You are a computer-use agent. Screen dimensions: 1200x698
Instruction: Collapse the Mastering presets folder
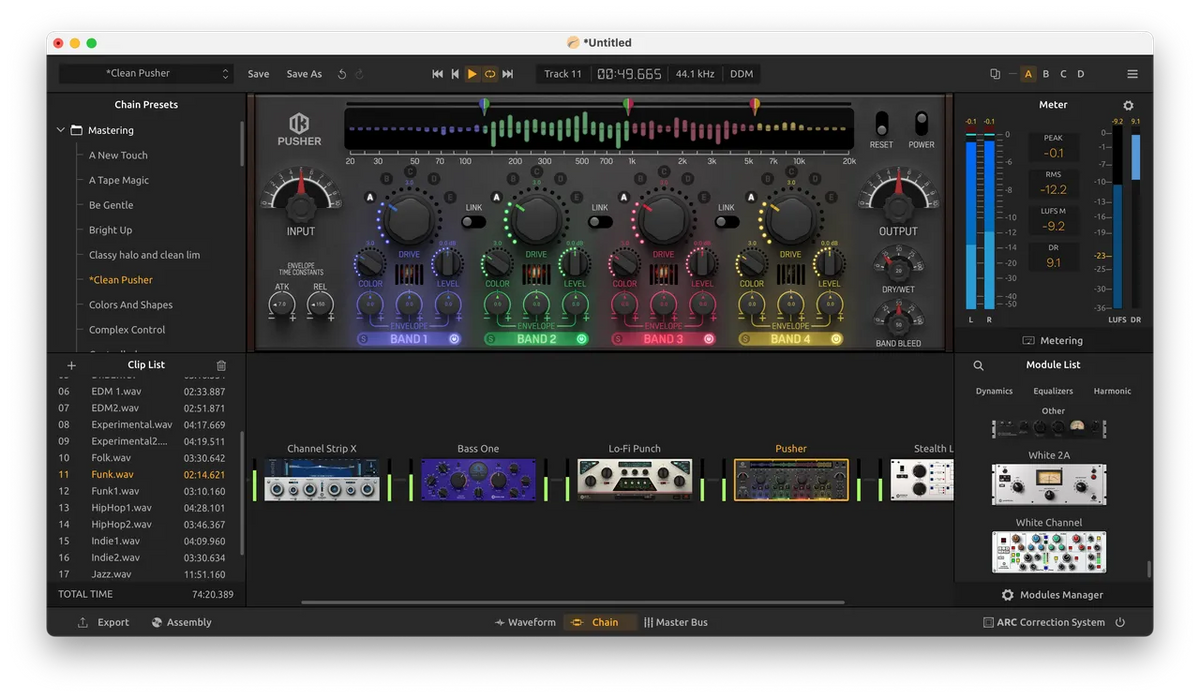pyautogui.click(x=60, y=130)
